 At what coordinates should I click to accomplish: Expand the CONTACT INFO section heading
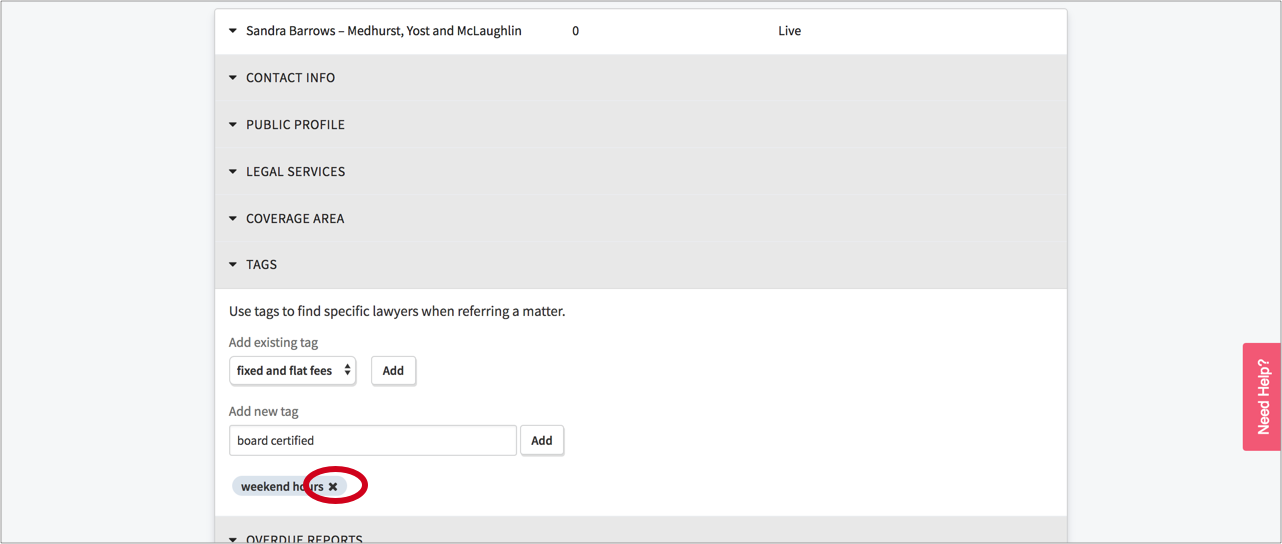[x=290, y=78]
